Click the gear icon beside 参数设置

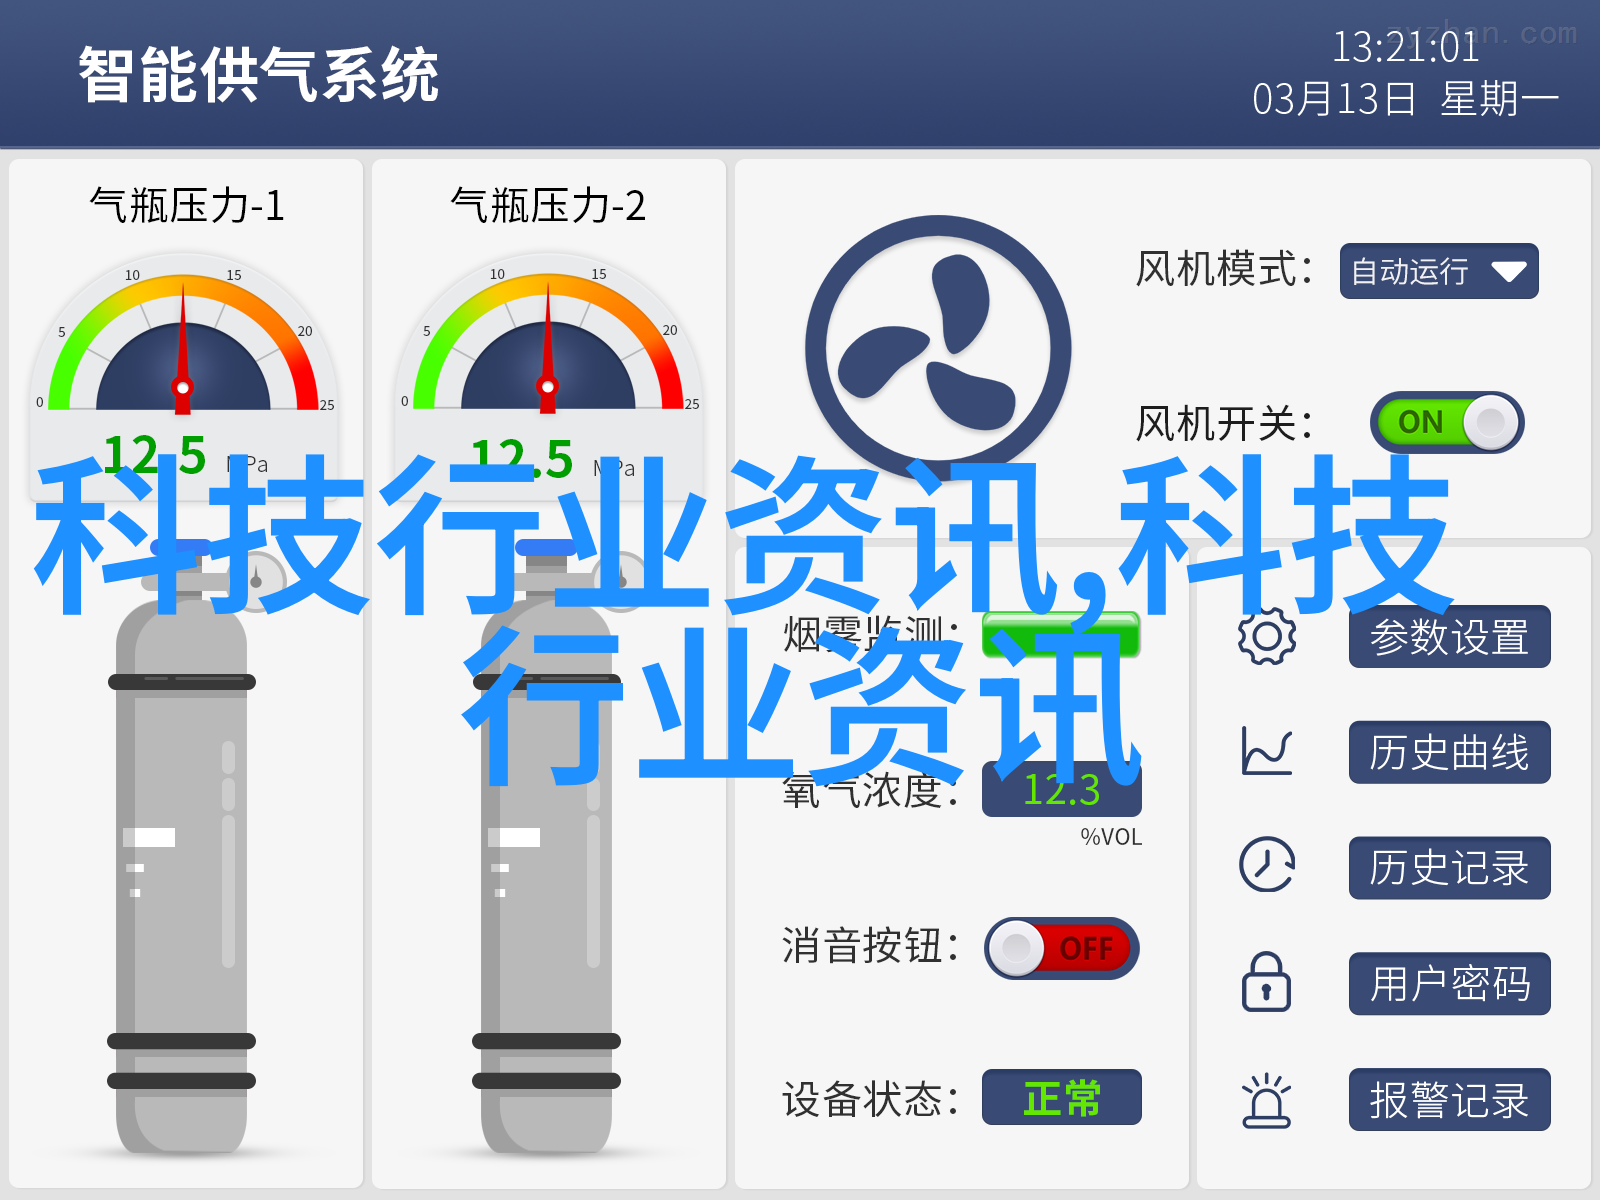tap(1267, 637)
